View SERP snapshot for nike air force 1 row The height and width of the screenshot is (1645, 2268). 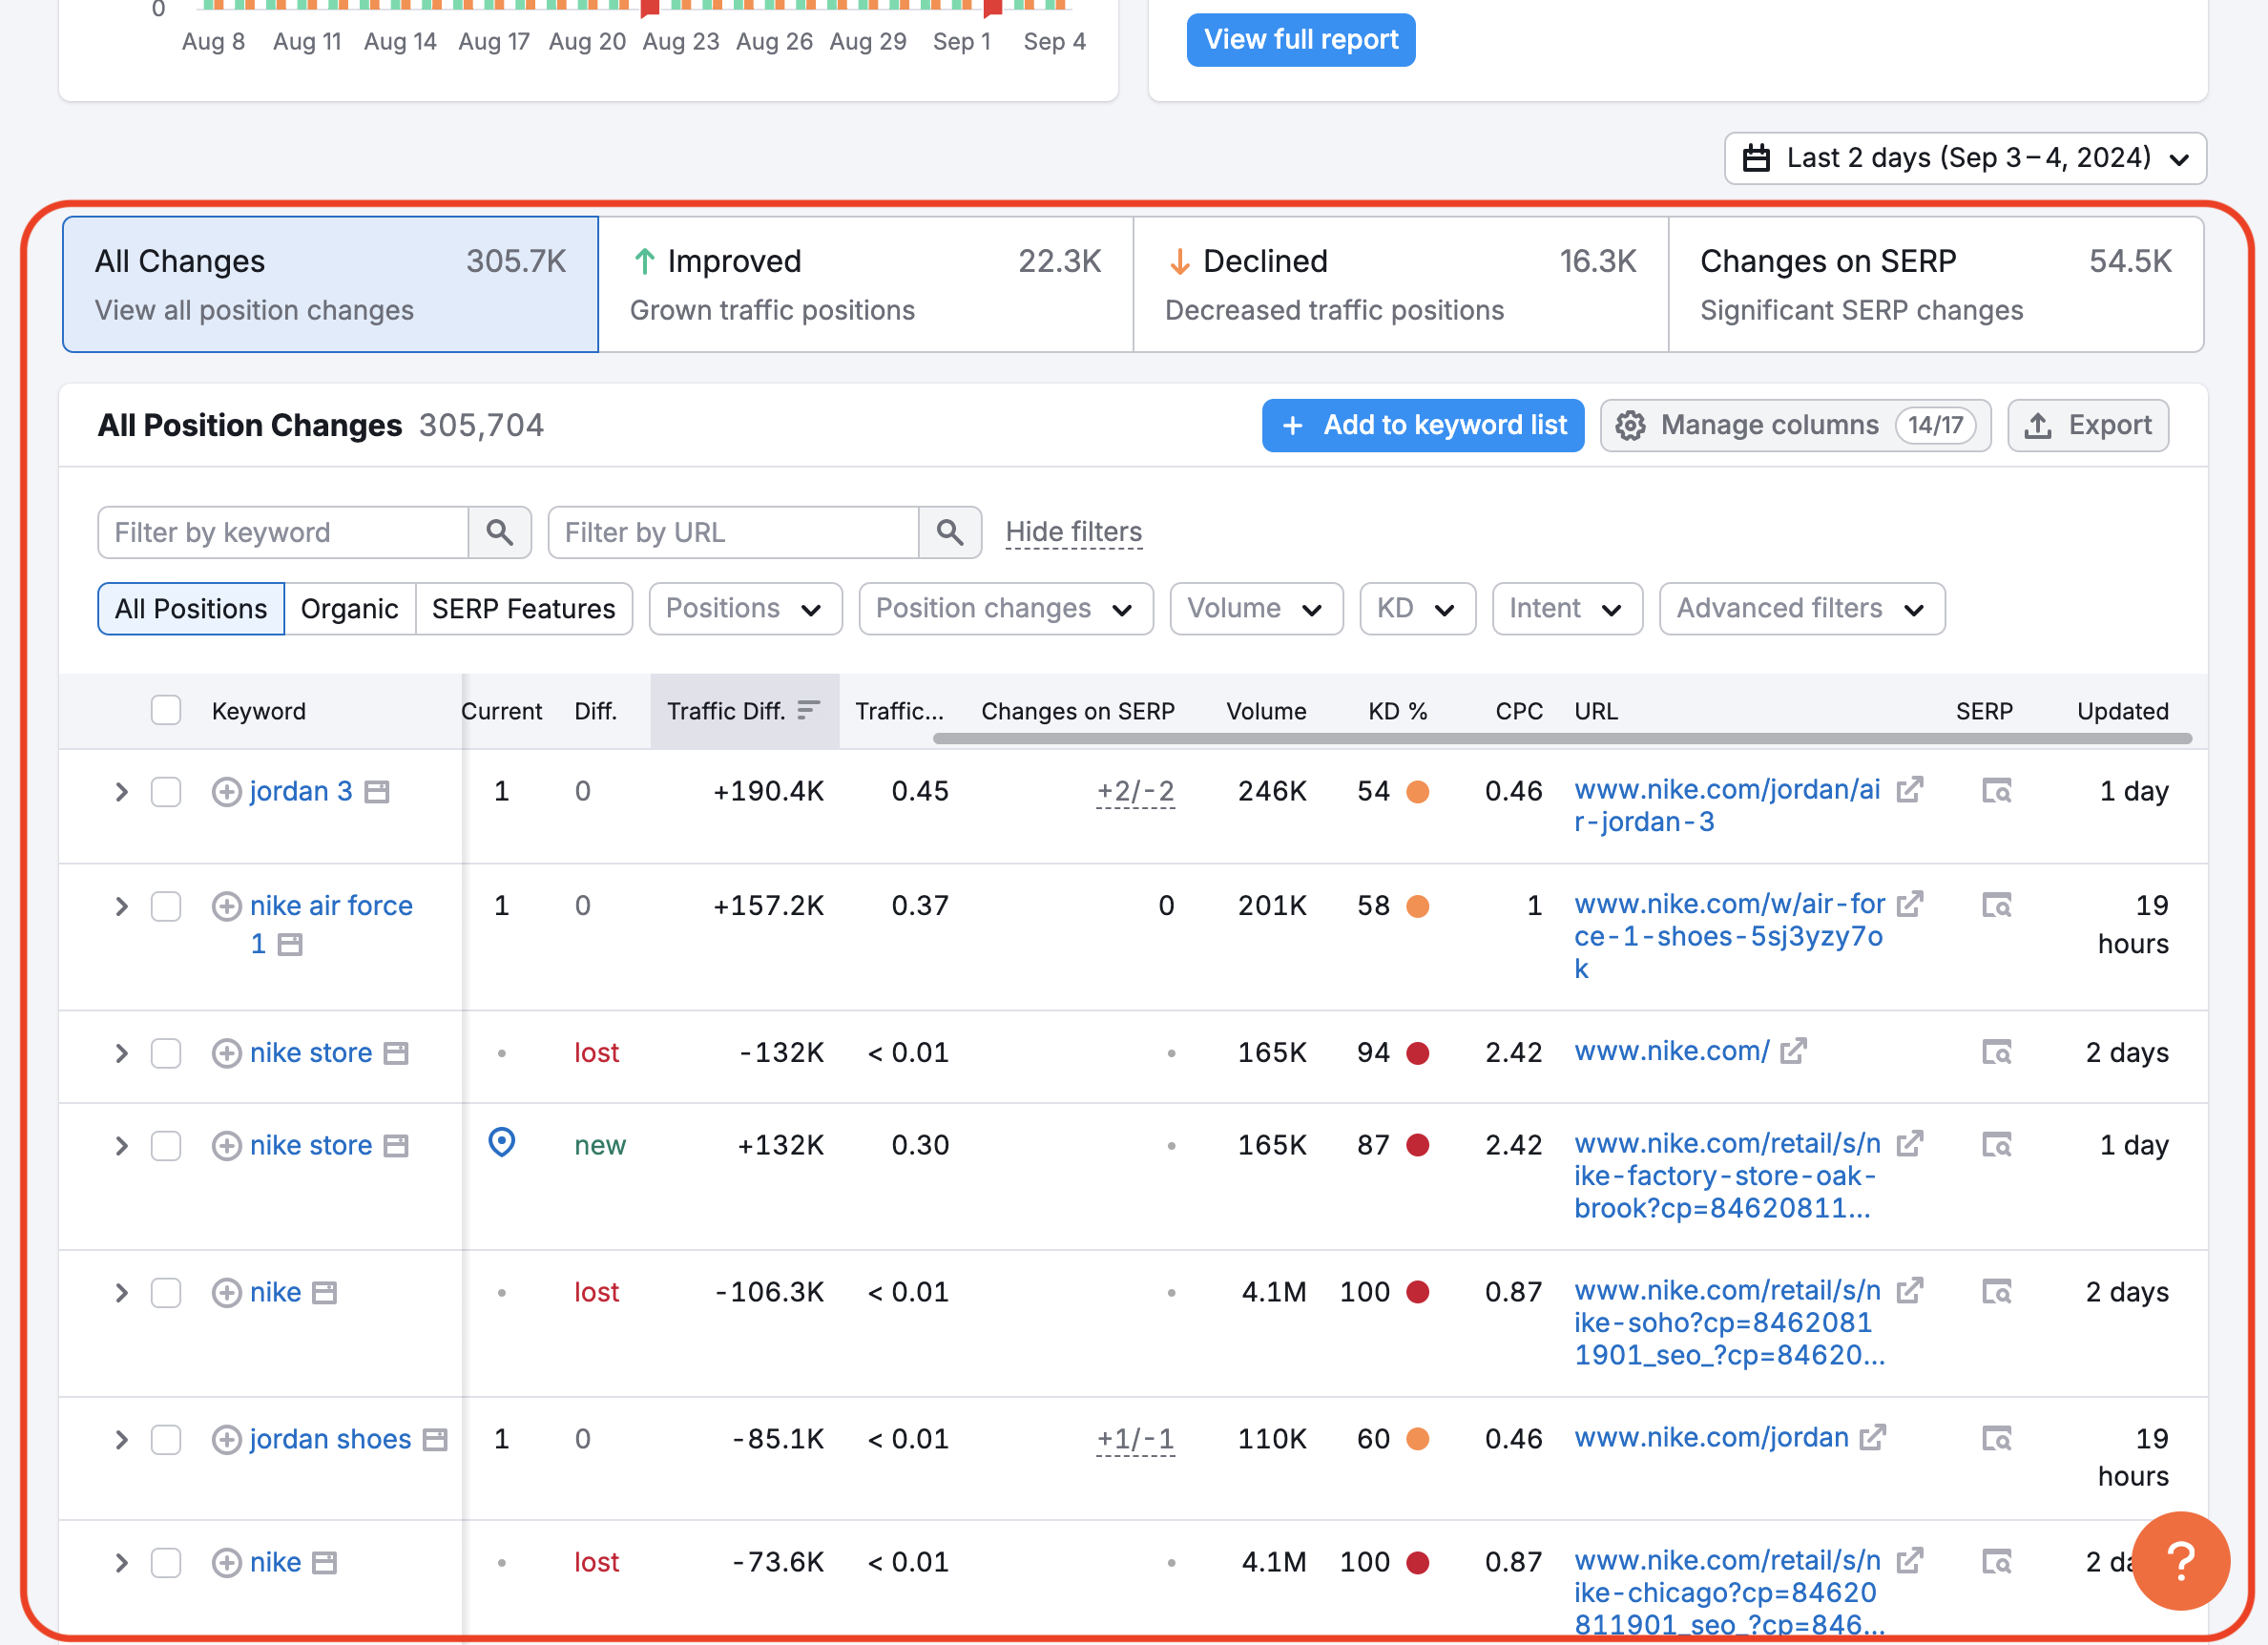point(1997,906)
